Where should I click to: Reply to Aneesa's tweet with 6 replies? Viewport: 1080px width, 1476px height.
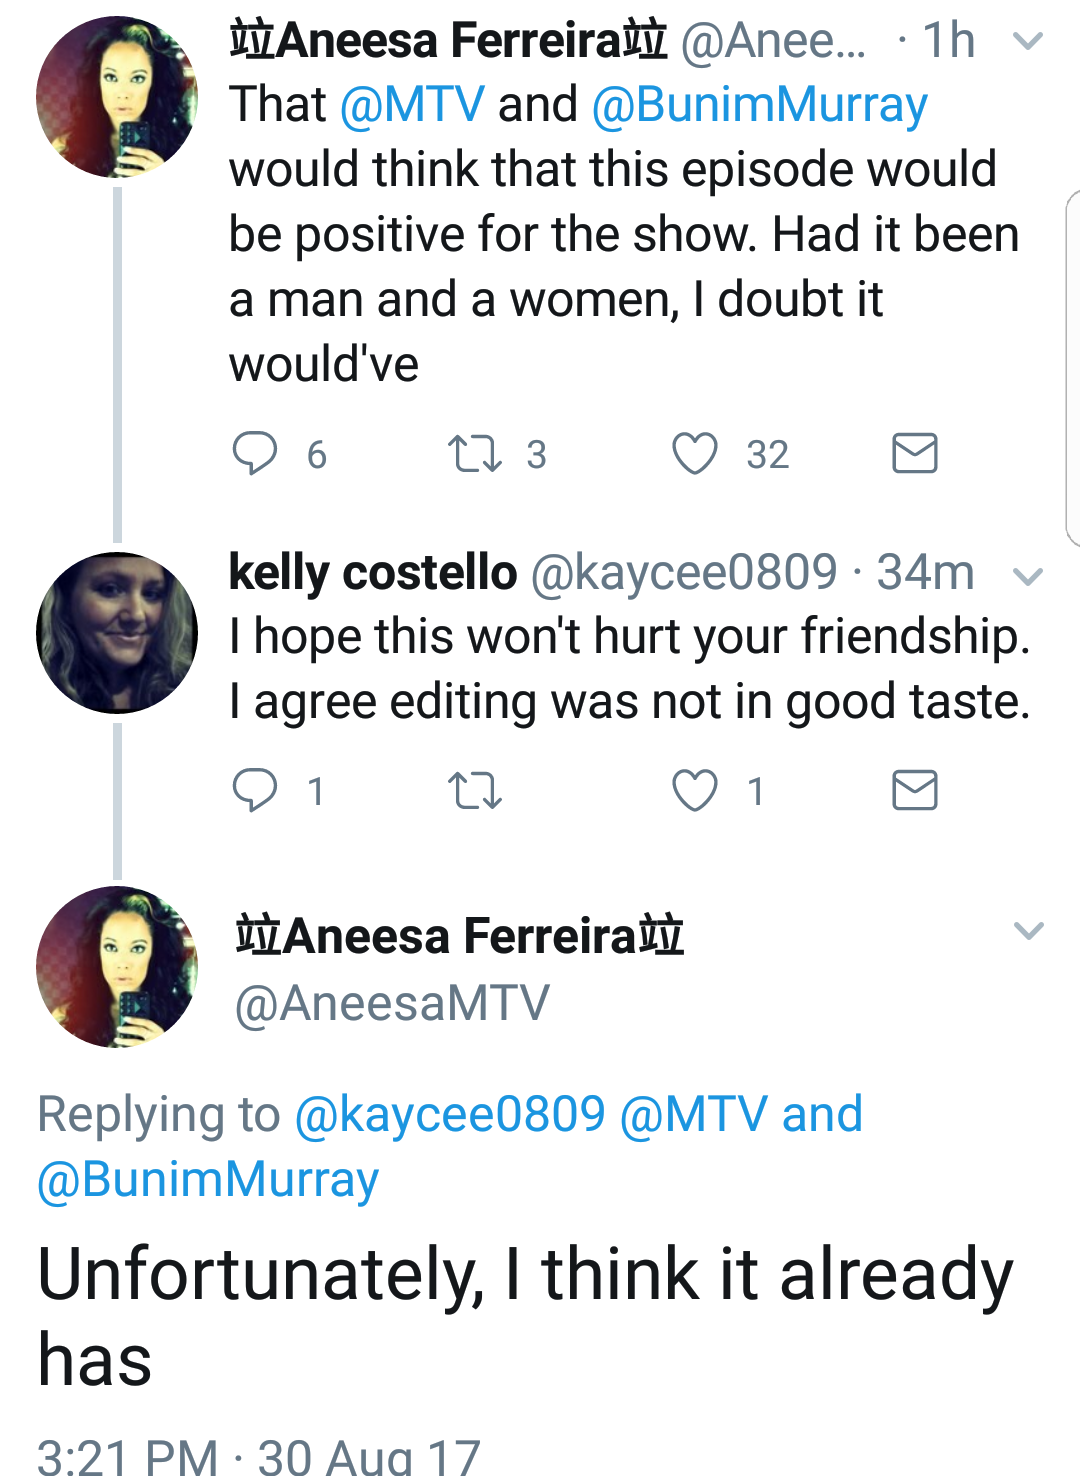click(255, 453)
